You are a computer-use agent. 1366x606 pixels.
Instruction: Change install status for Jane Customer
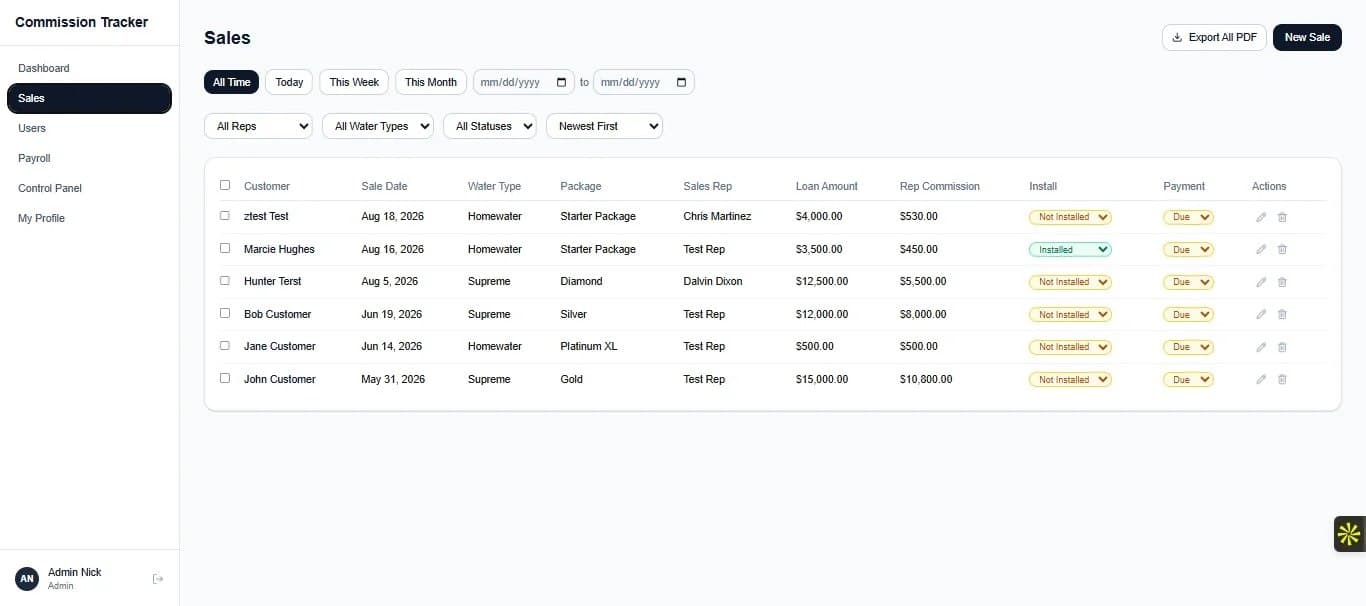[1070, 347]
